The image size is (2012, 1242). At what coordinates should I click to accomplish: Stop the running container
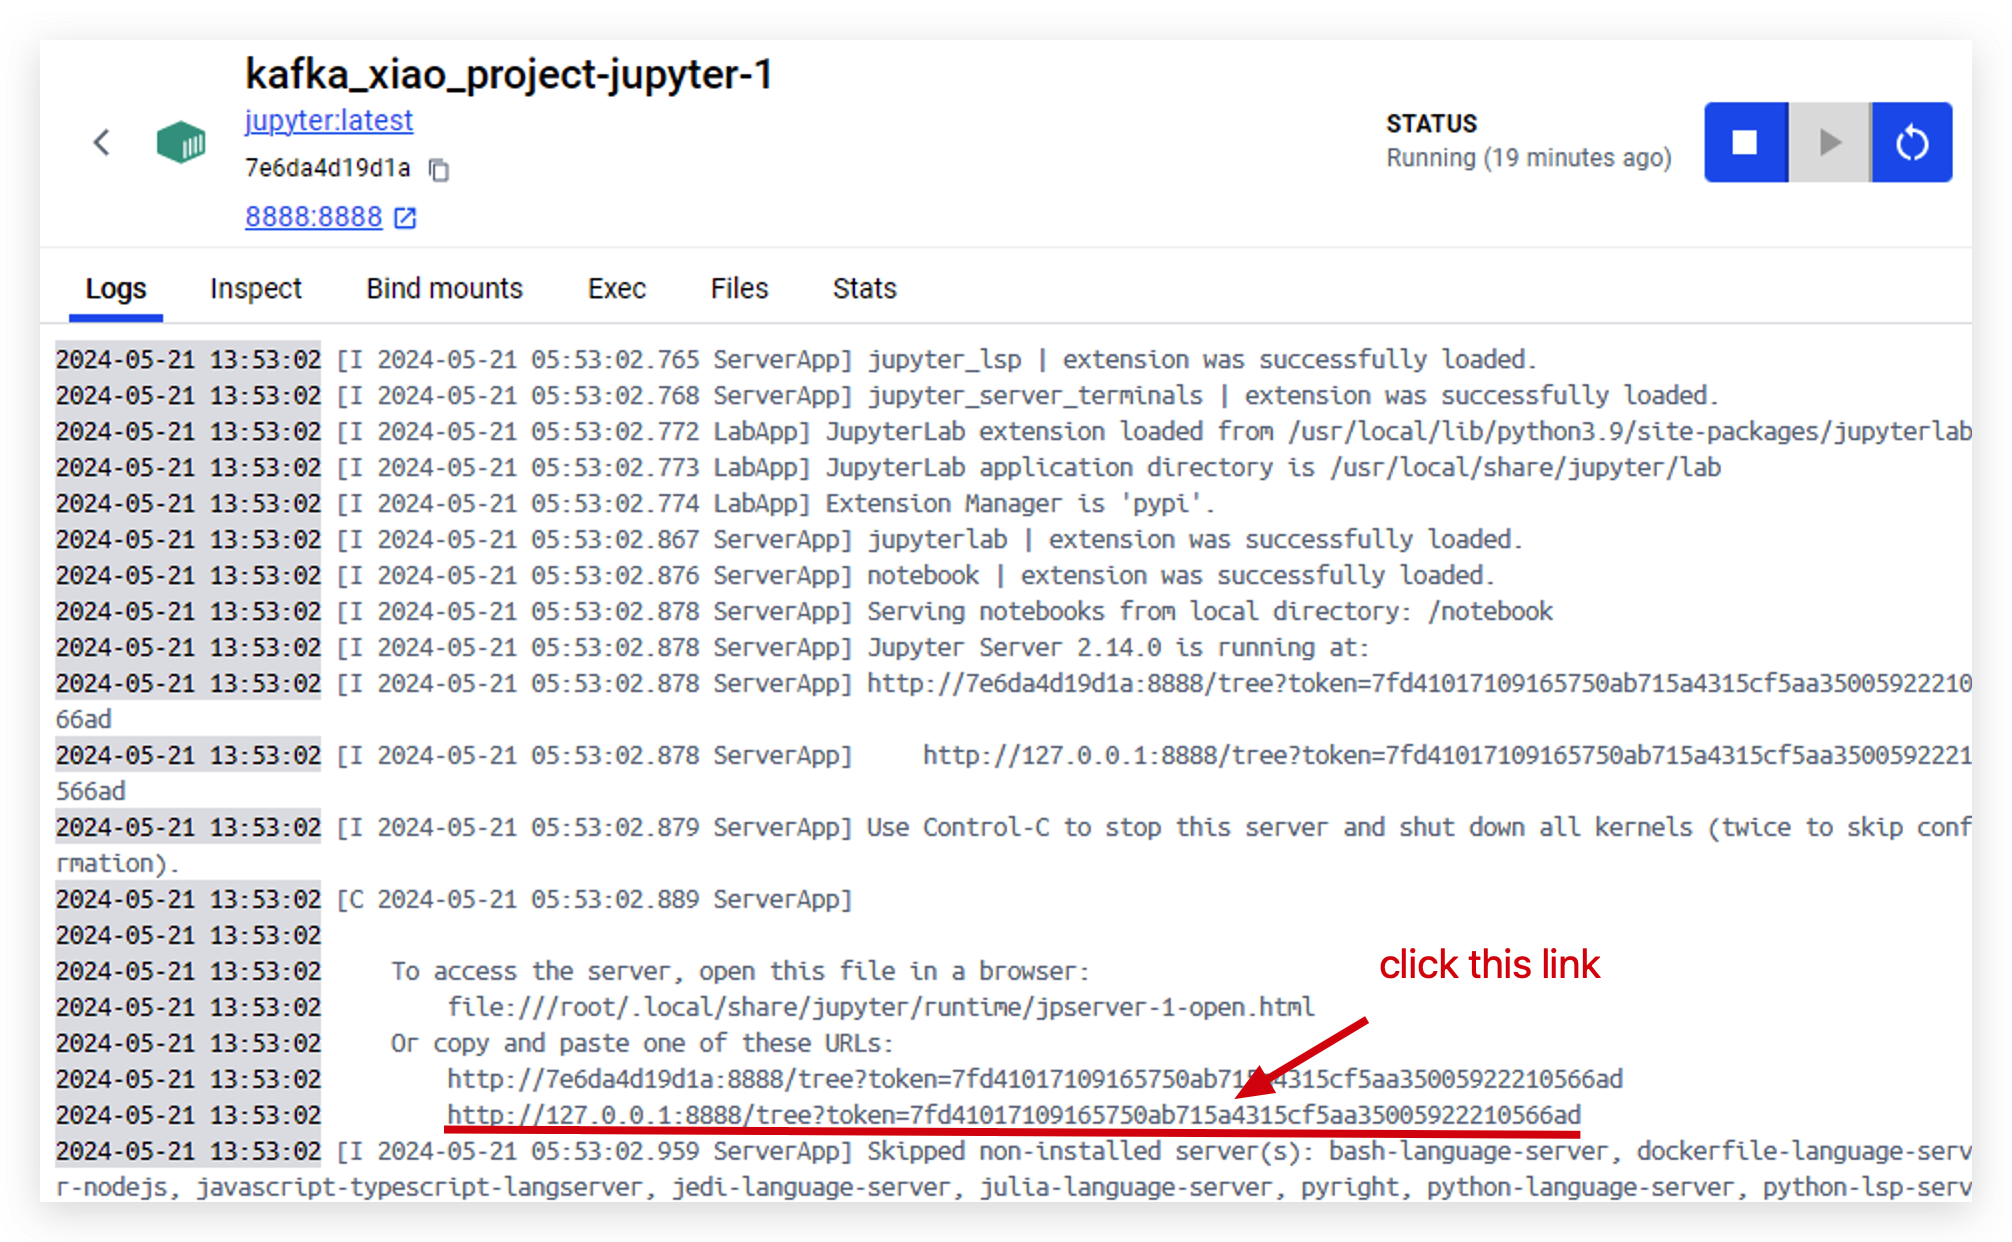(1745, 142)
